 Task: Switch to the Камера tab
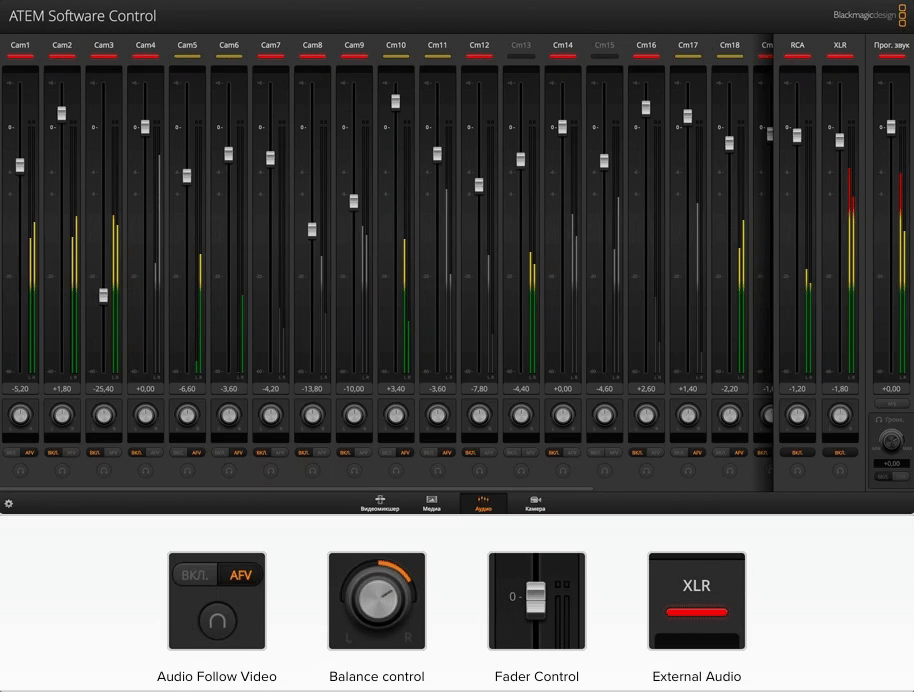535,503
